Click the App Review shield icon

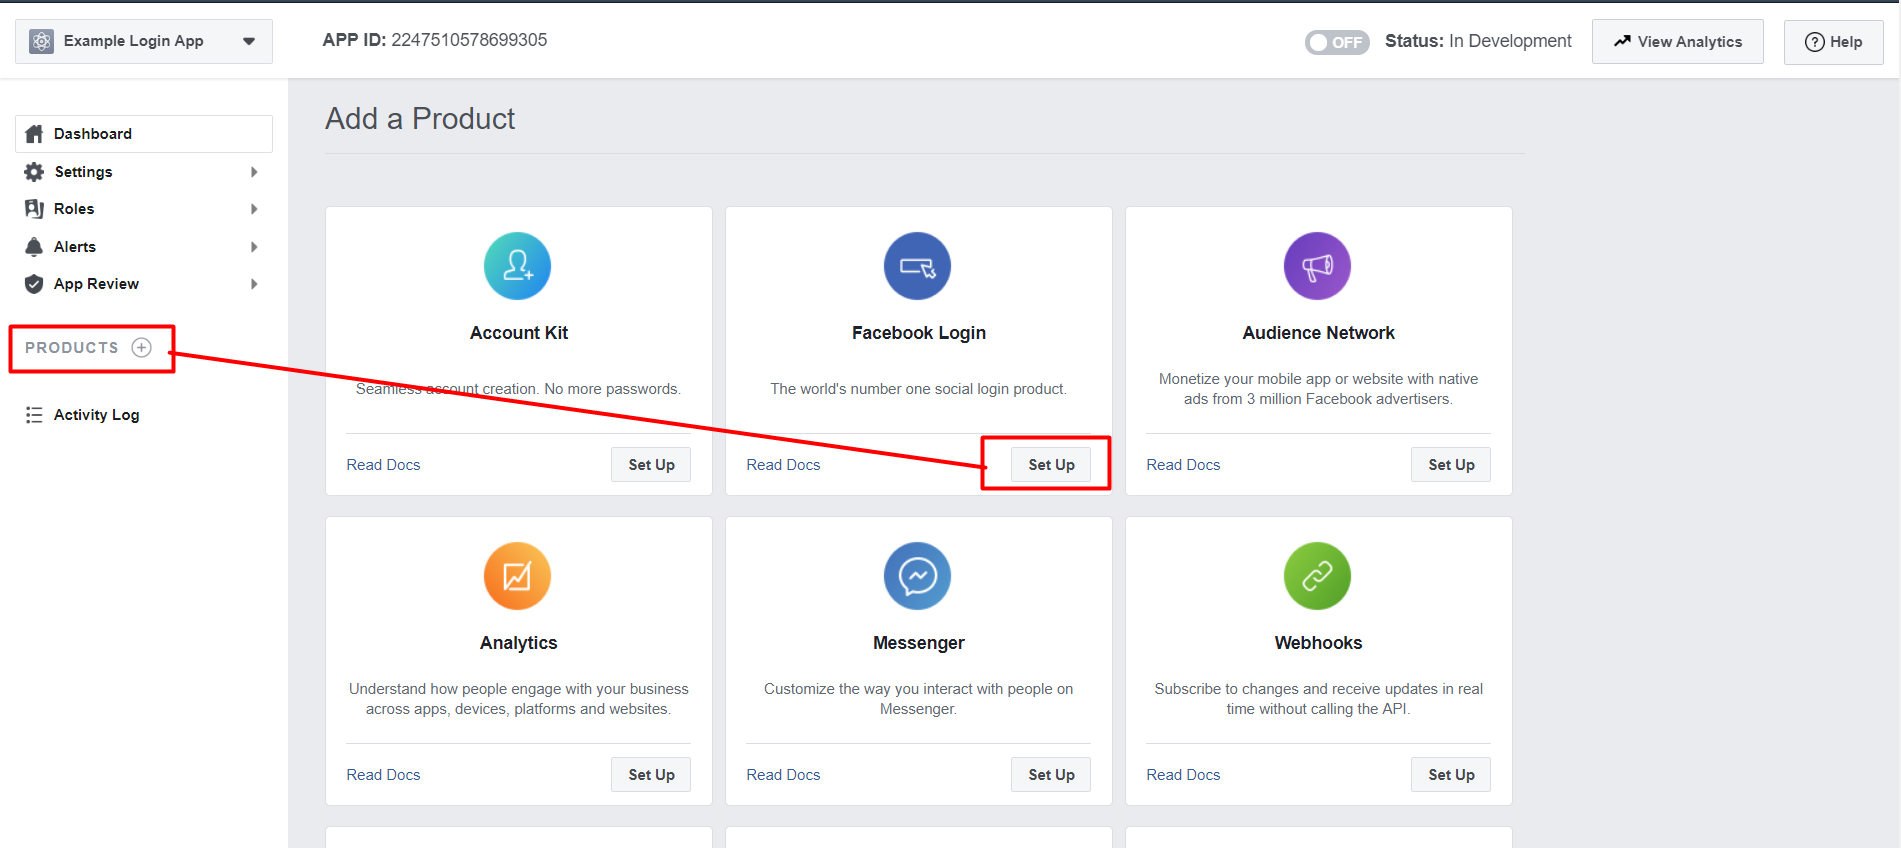tap(34, 284)
